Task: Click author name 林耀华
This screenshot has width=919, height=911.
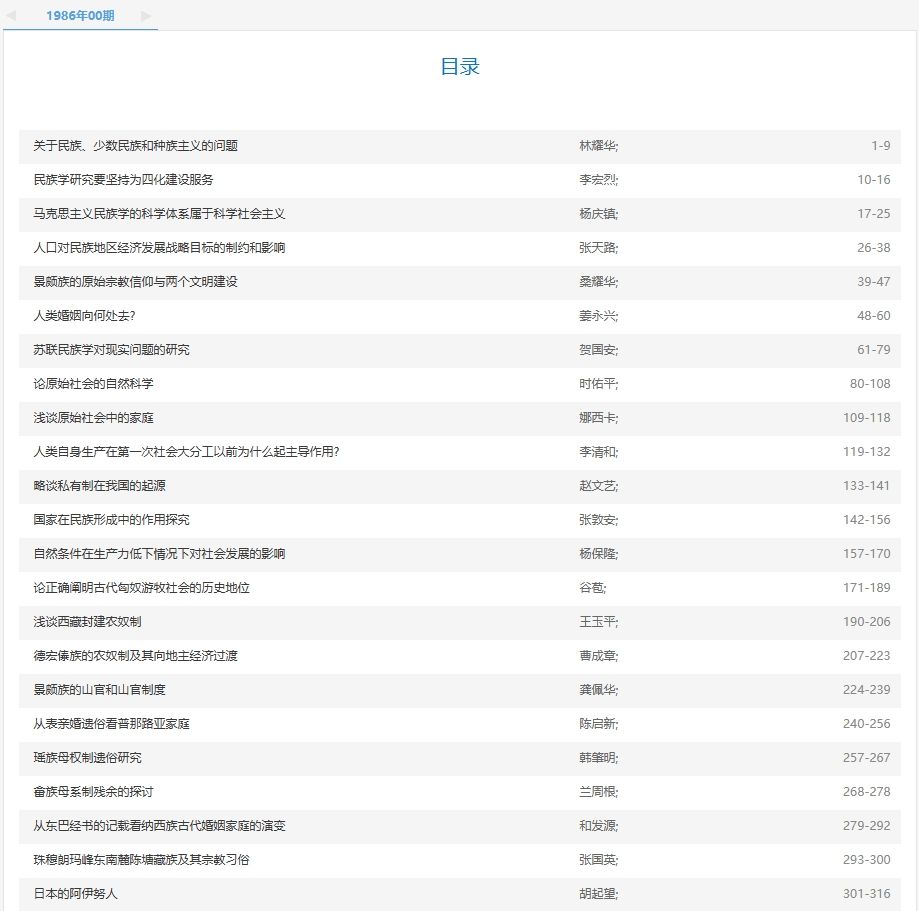Action: pos(597,145)
